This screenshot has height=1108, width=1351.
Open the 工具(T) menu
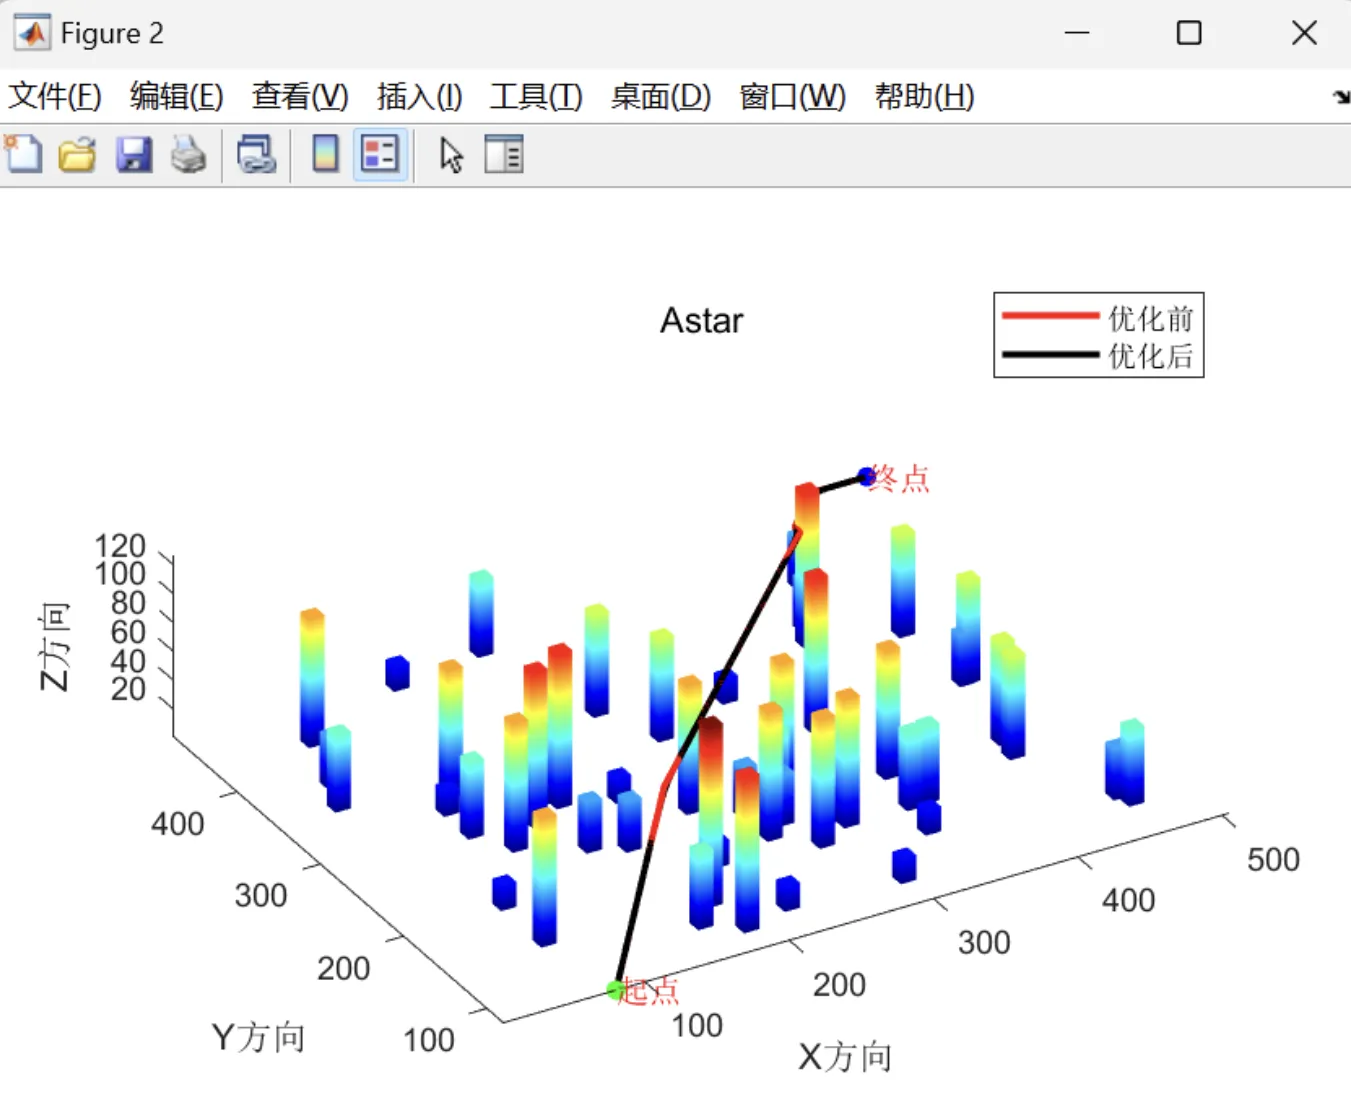(536, 96)
